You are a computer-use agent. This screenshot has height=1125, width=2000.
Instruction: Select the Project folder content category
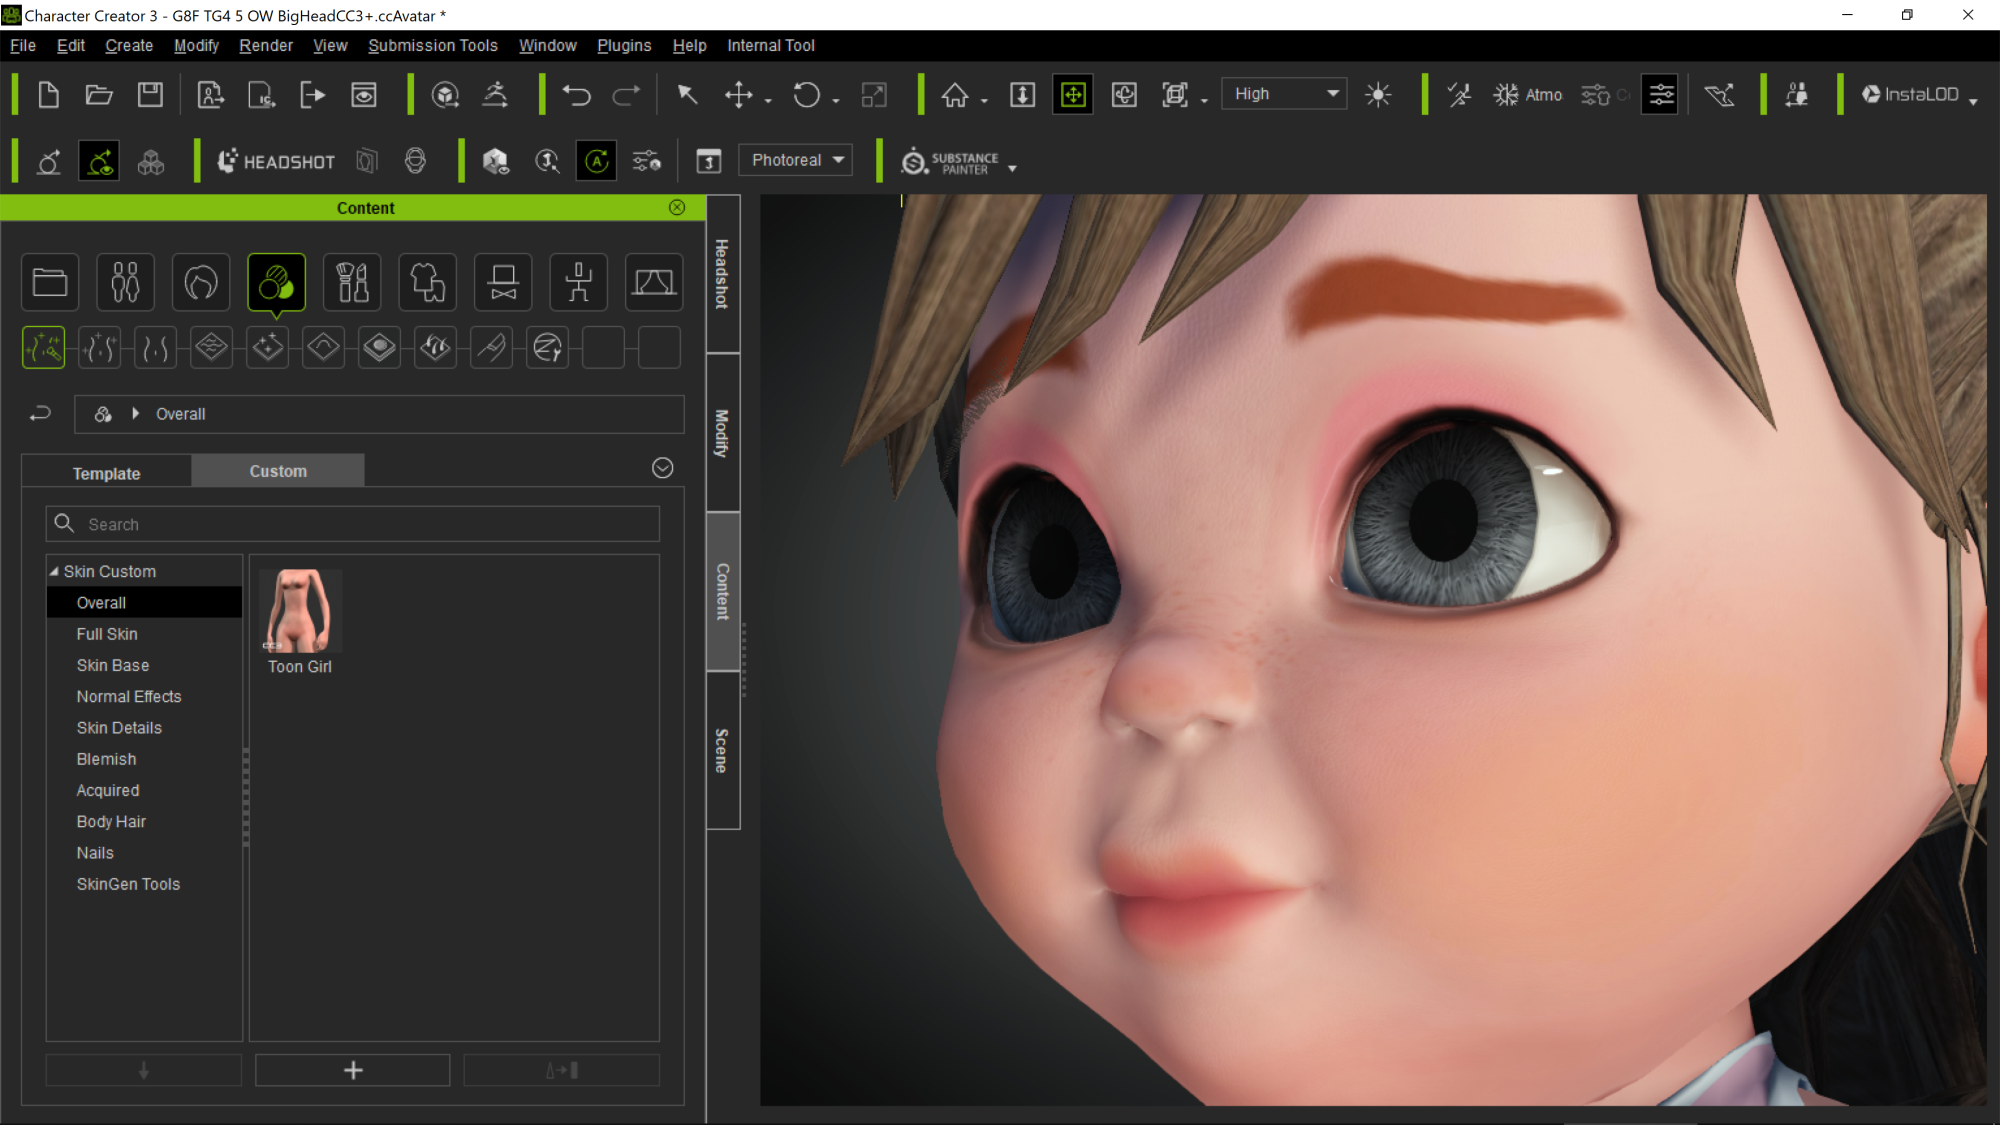tap(50, 283)
